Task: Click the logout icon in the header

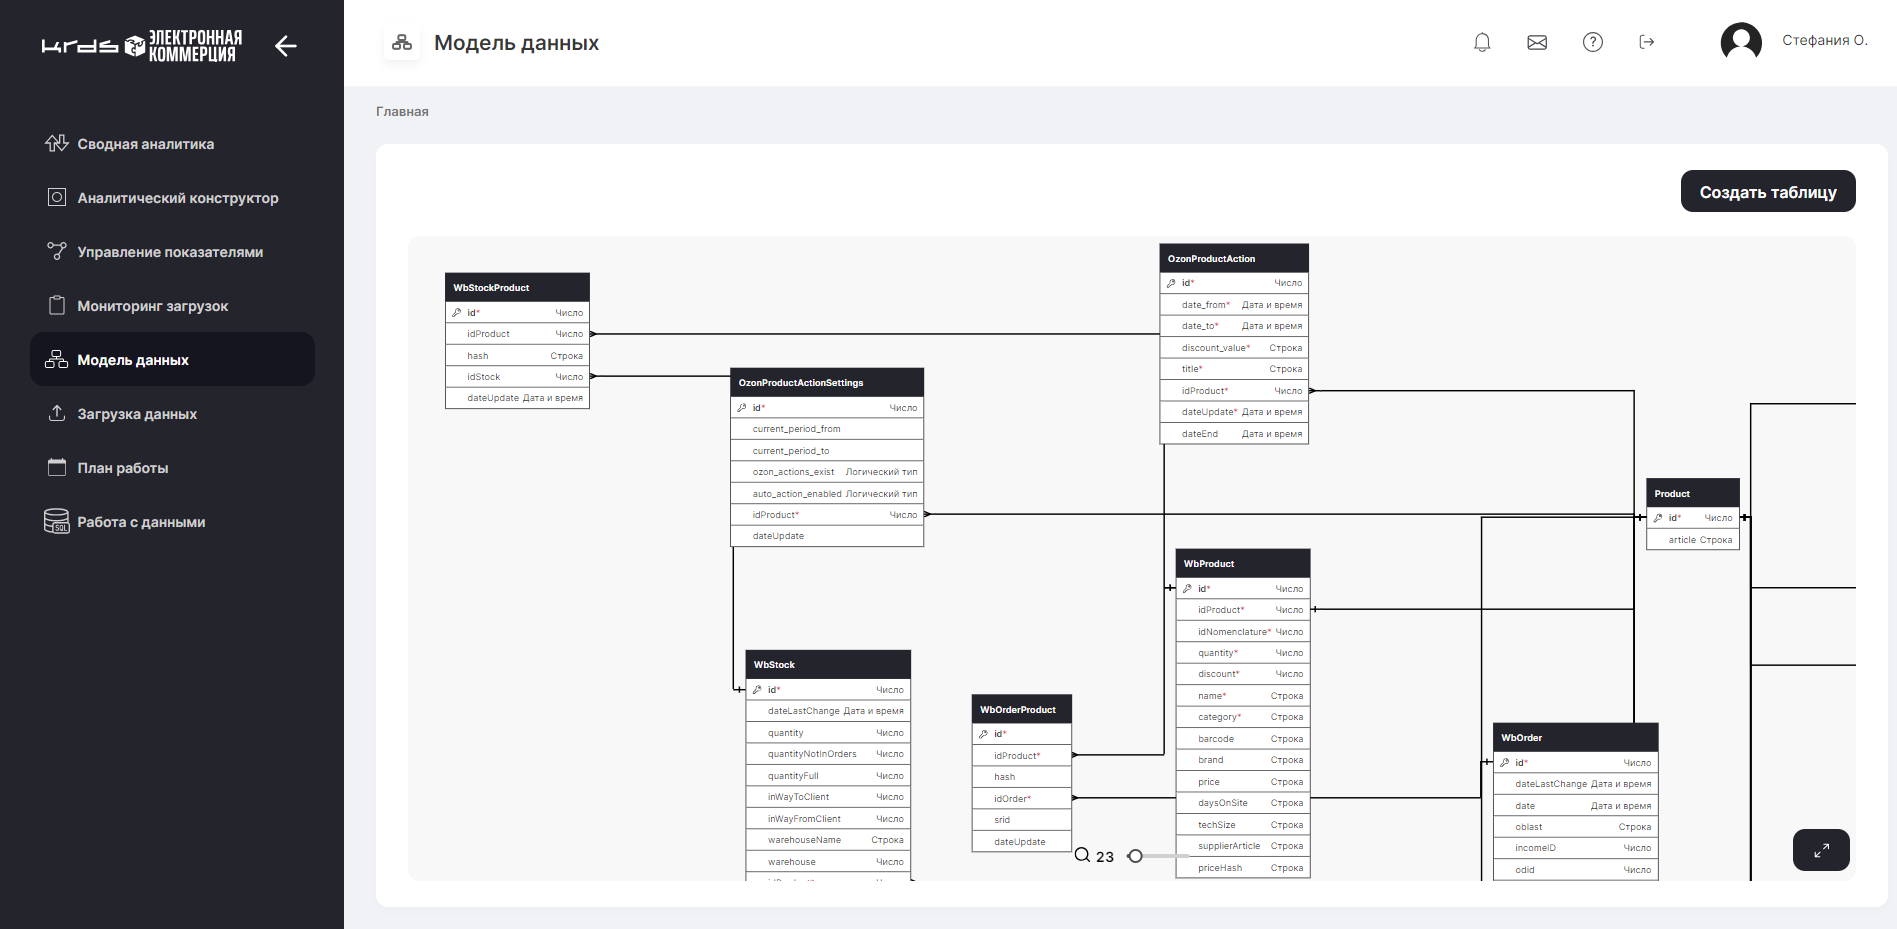Action: tap(1647, 42)
